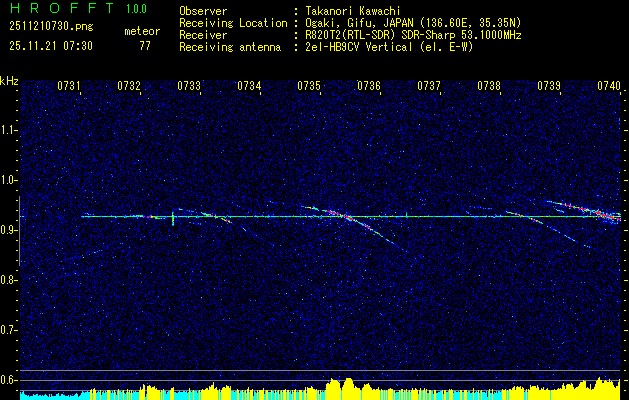
Task: Click the 0735 time marker
Action: point(309,85)
